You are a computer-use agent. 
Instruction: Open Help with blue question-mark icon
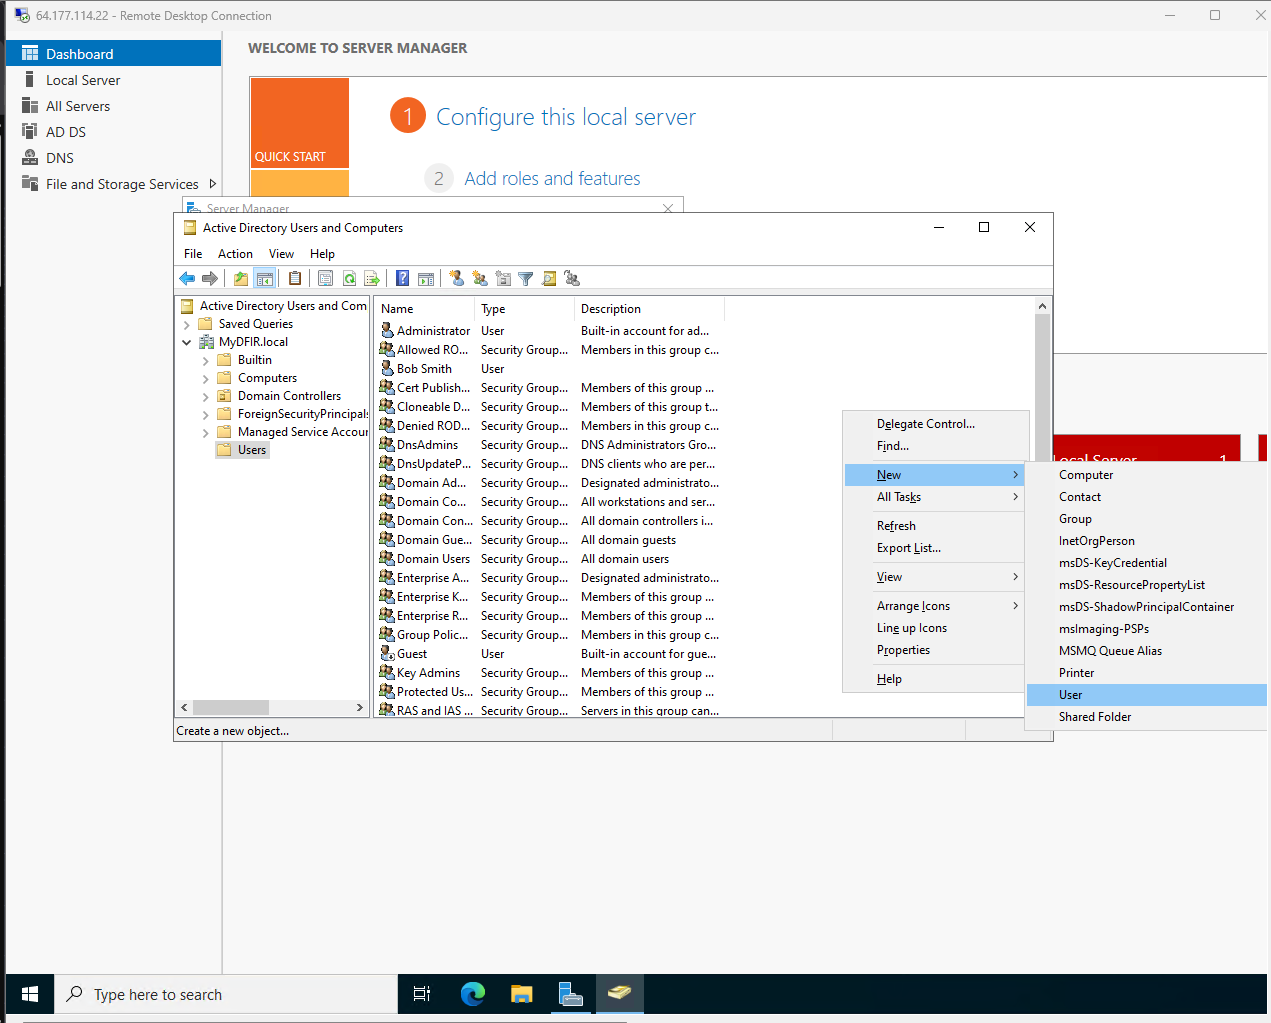(x=403, y=278)
